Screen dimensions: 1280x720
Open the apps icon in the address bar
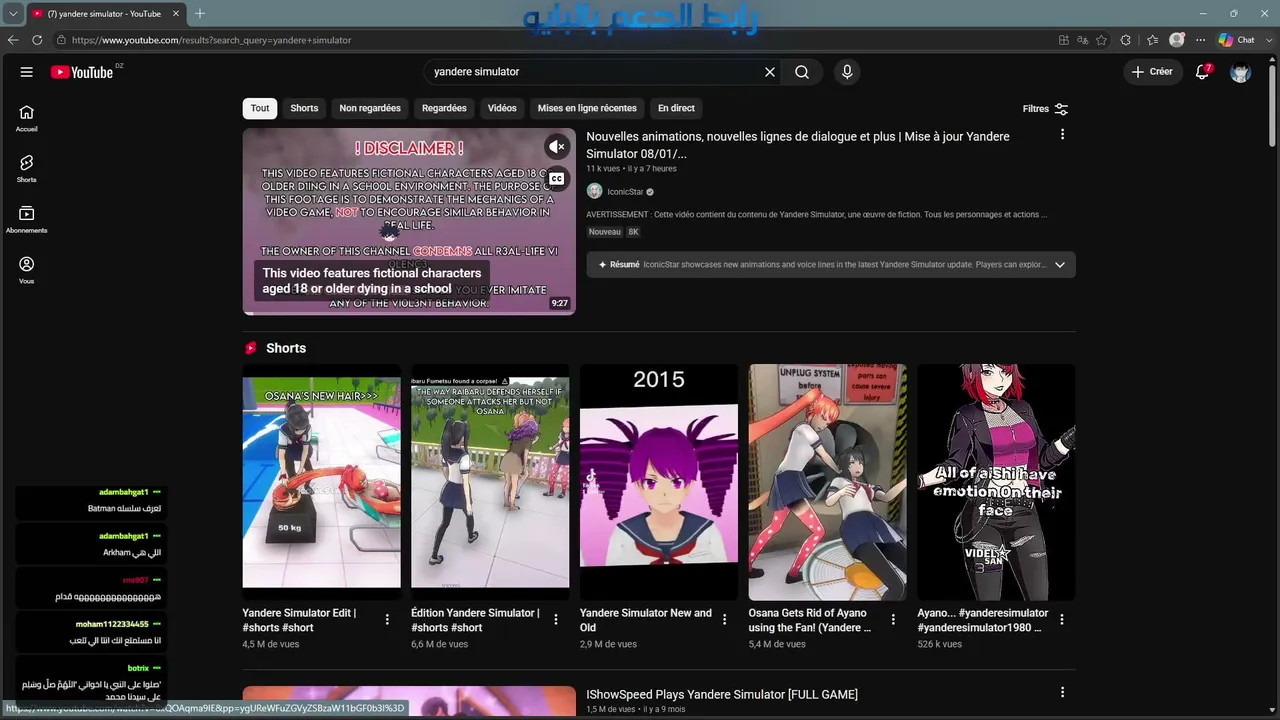pos(1063,40)
